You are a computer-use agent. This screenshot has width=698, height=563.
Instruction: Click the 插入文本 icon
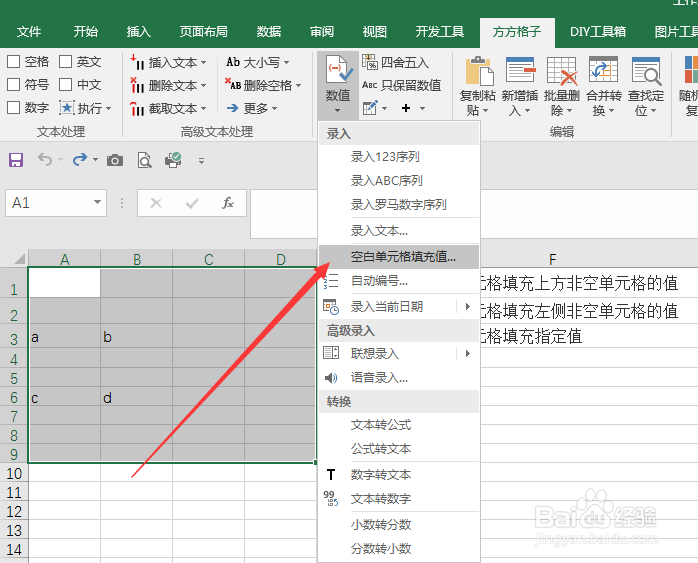pyautogui.click(x=137, y=62)
